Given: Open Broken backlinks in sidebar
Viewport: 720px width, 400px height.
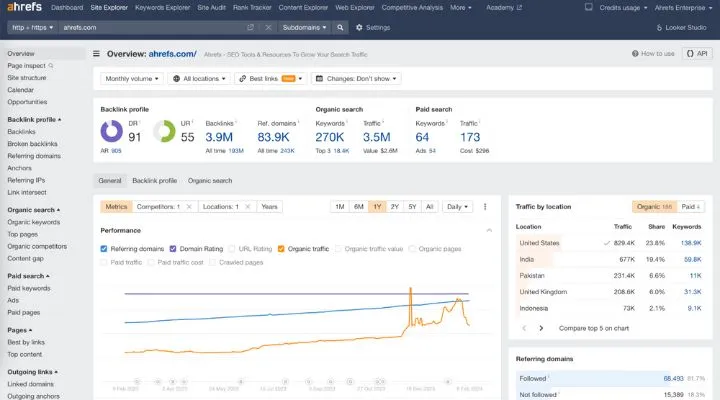Looking at the screenshot, I should (32, 144).
